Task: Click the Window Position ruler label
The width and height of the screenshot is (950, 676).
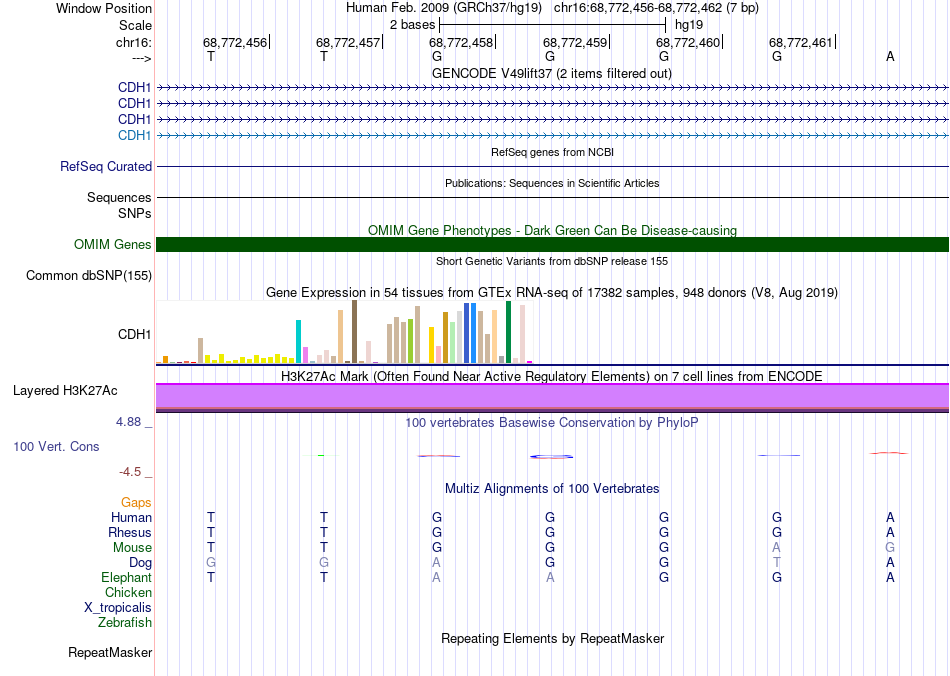Action: 104,8
